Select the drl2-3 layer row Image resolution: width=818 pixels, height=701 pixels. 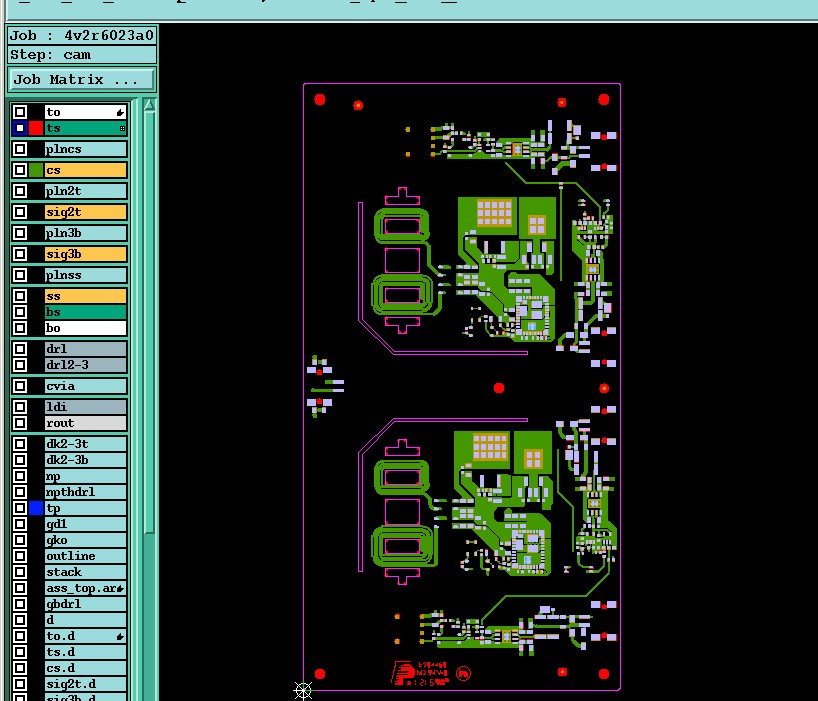click(x=86, y=365)
